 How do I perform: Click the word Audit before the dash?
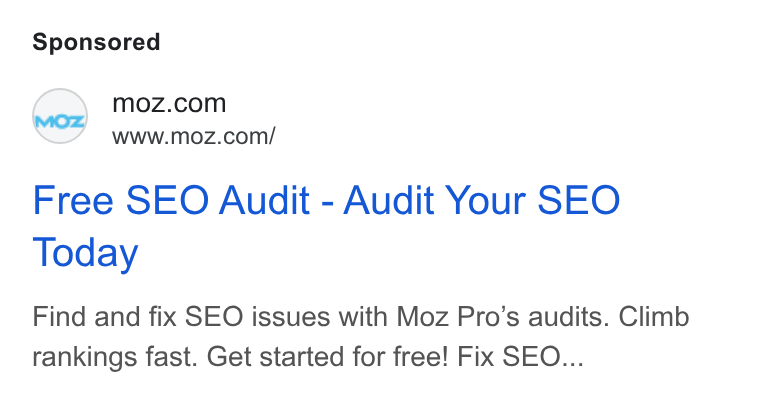(264, 200)
